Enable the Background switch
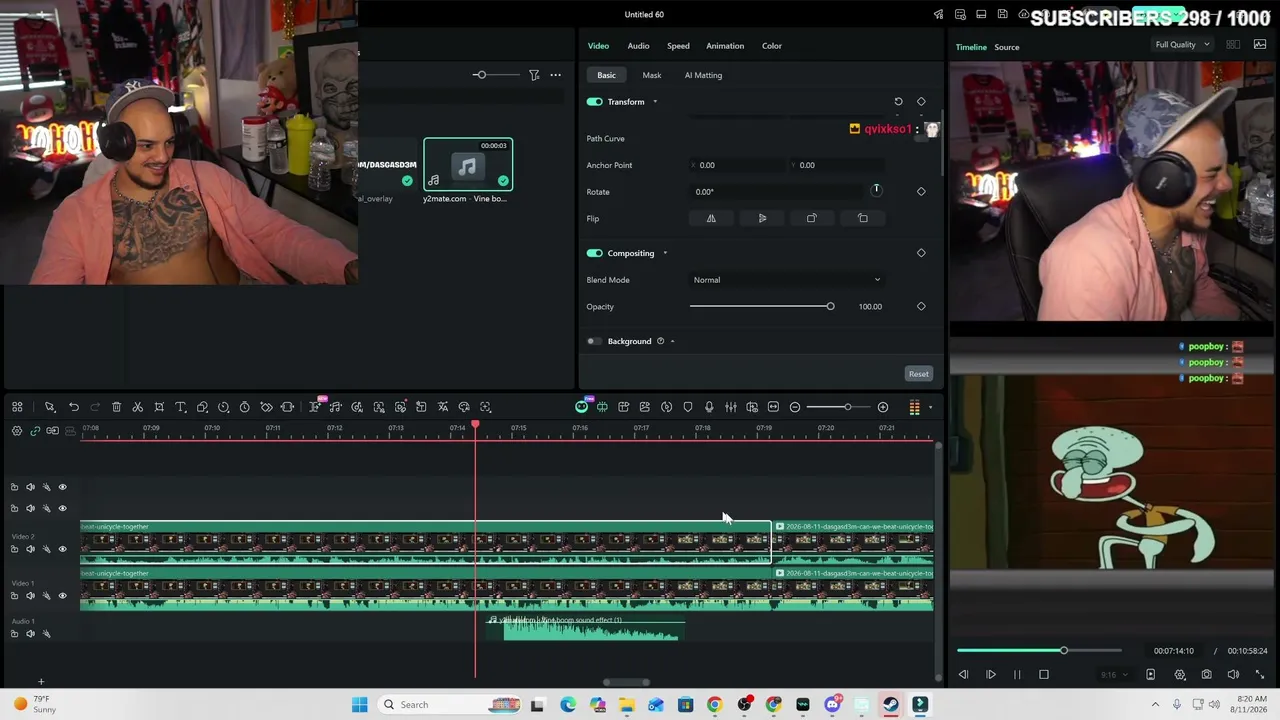The width and height of the screenshot is (1280, 720). pyautogui.click(x=595, y=341)
